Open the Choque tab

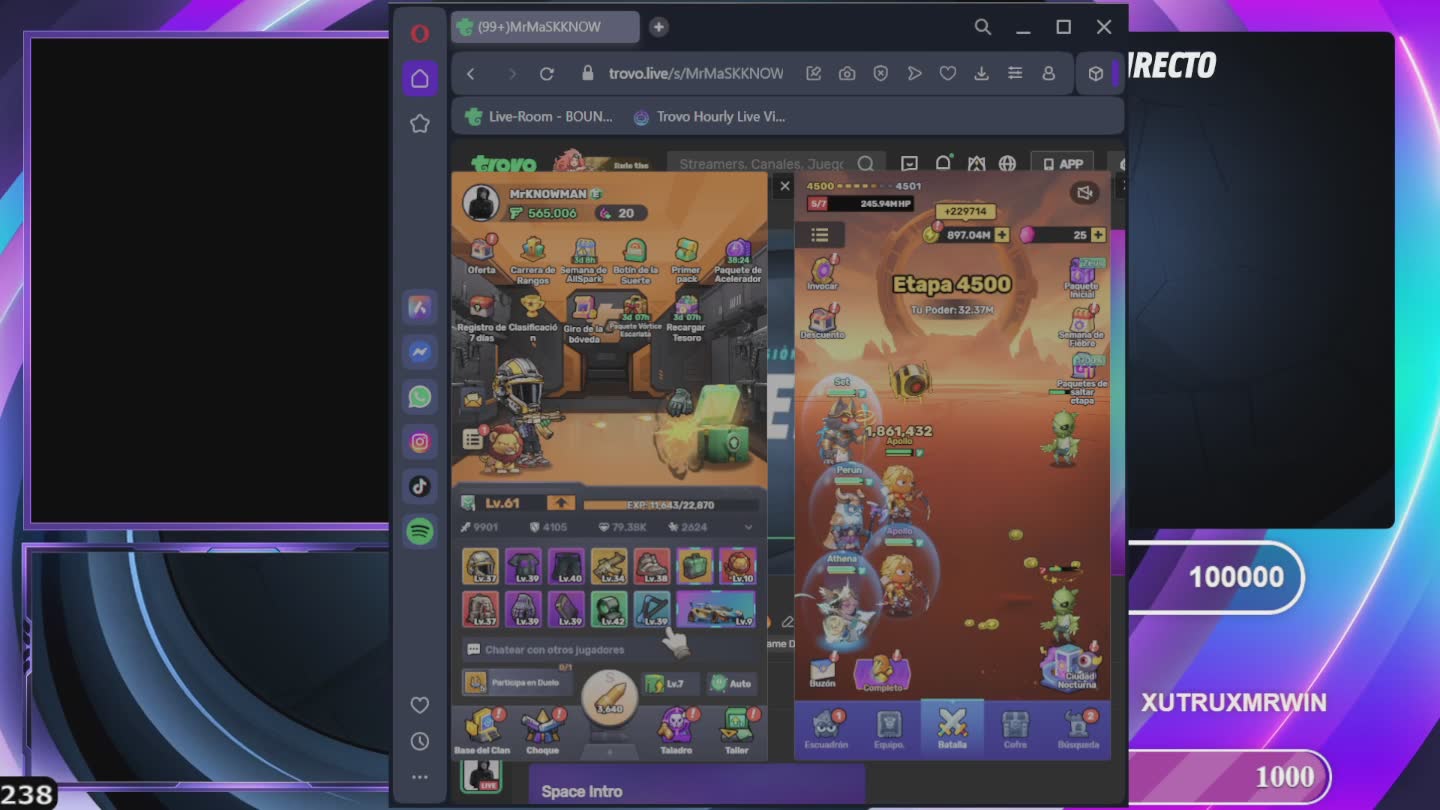coord(542,731)
